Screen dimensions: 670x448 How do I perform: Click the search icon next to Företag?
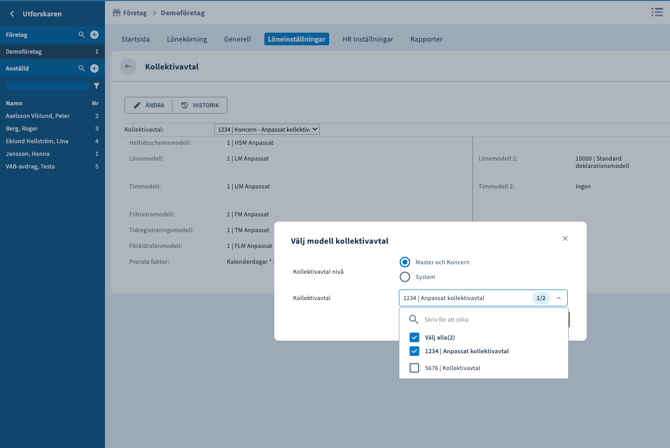[82, 35]
